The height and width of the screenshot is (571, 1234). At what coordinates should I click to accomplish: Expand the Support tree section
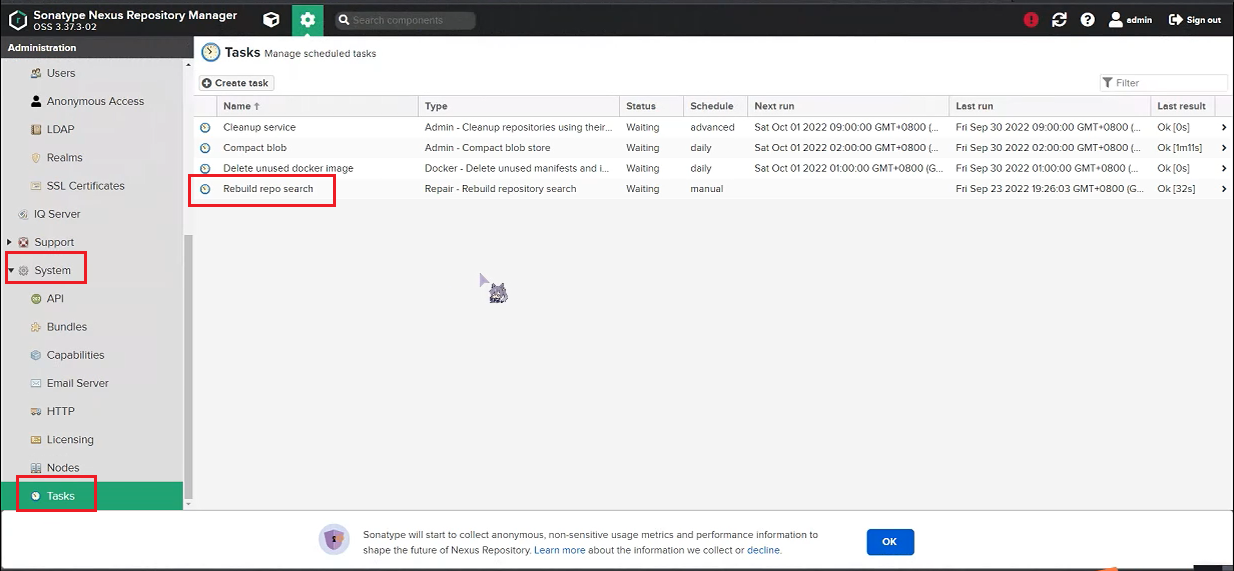[x=10, y=242]
